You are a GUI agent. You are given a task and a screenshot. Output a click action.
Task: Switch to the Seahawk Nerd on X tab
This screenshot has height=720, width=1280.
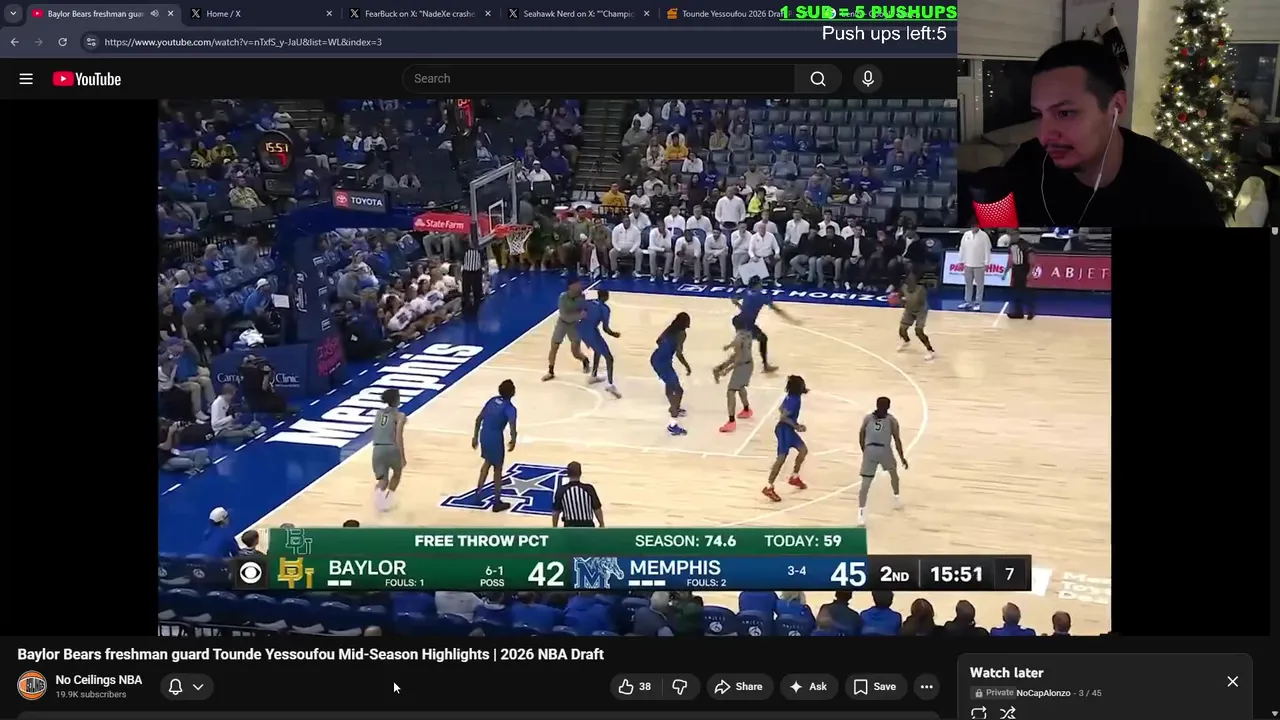578,14
